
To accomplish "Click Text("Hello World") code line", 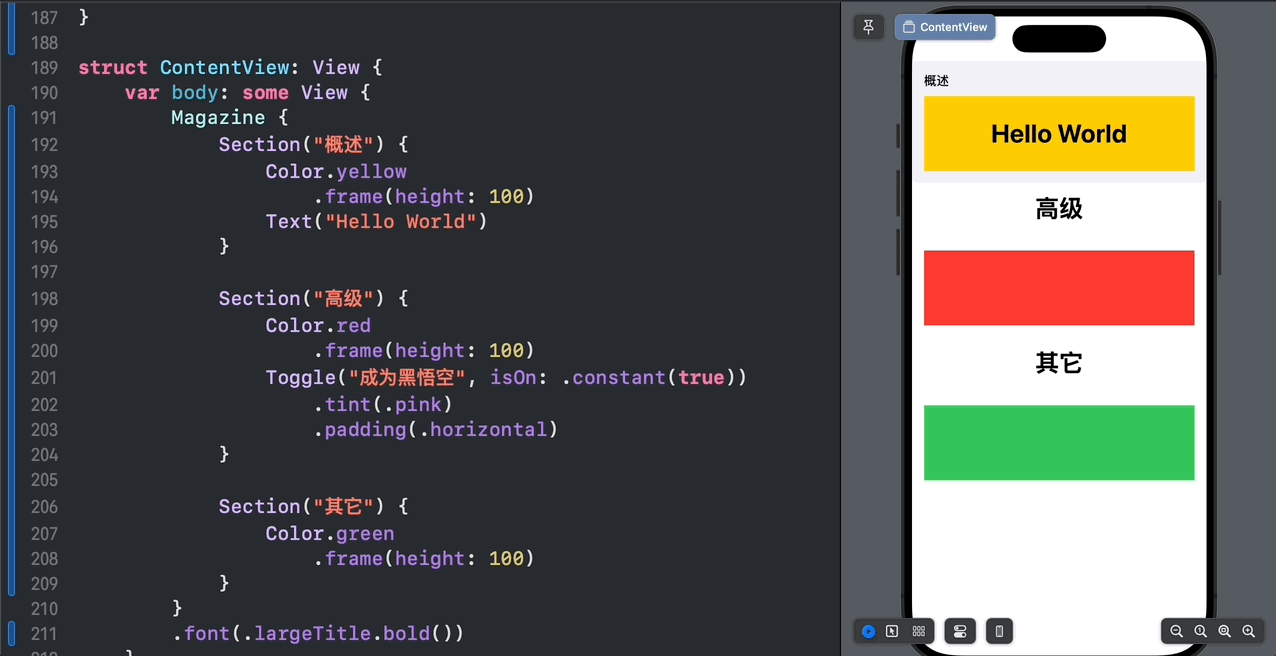I will 376,222.
